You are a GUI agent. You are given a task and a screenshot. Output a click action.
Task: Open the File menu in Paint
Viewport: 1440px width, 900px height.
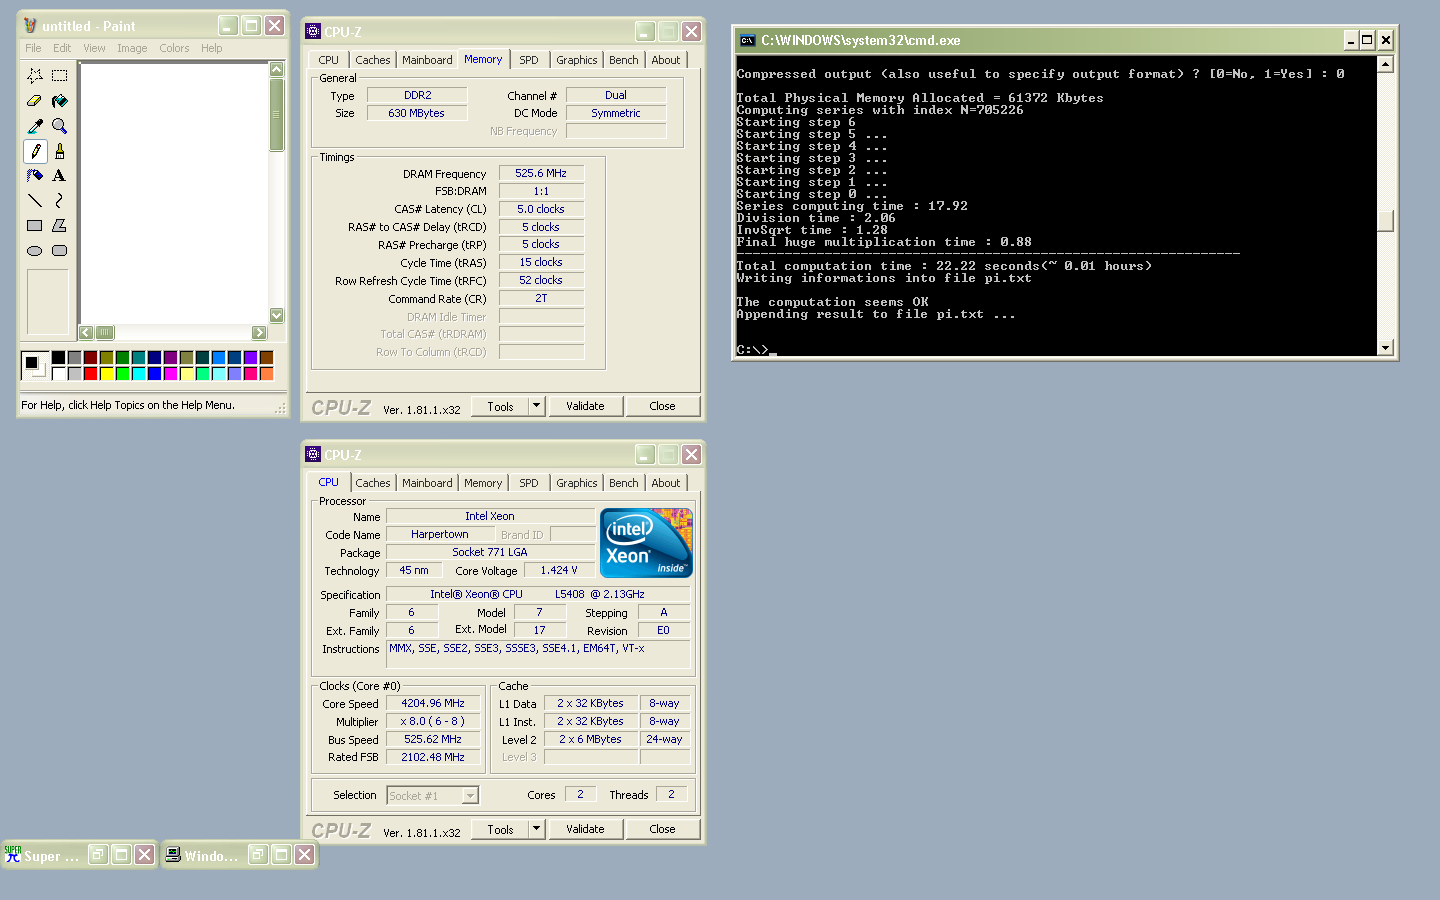pyautogui.click(x=33, y=48)
